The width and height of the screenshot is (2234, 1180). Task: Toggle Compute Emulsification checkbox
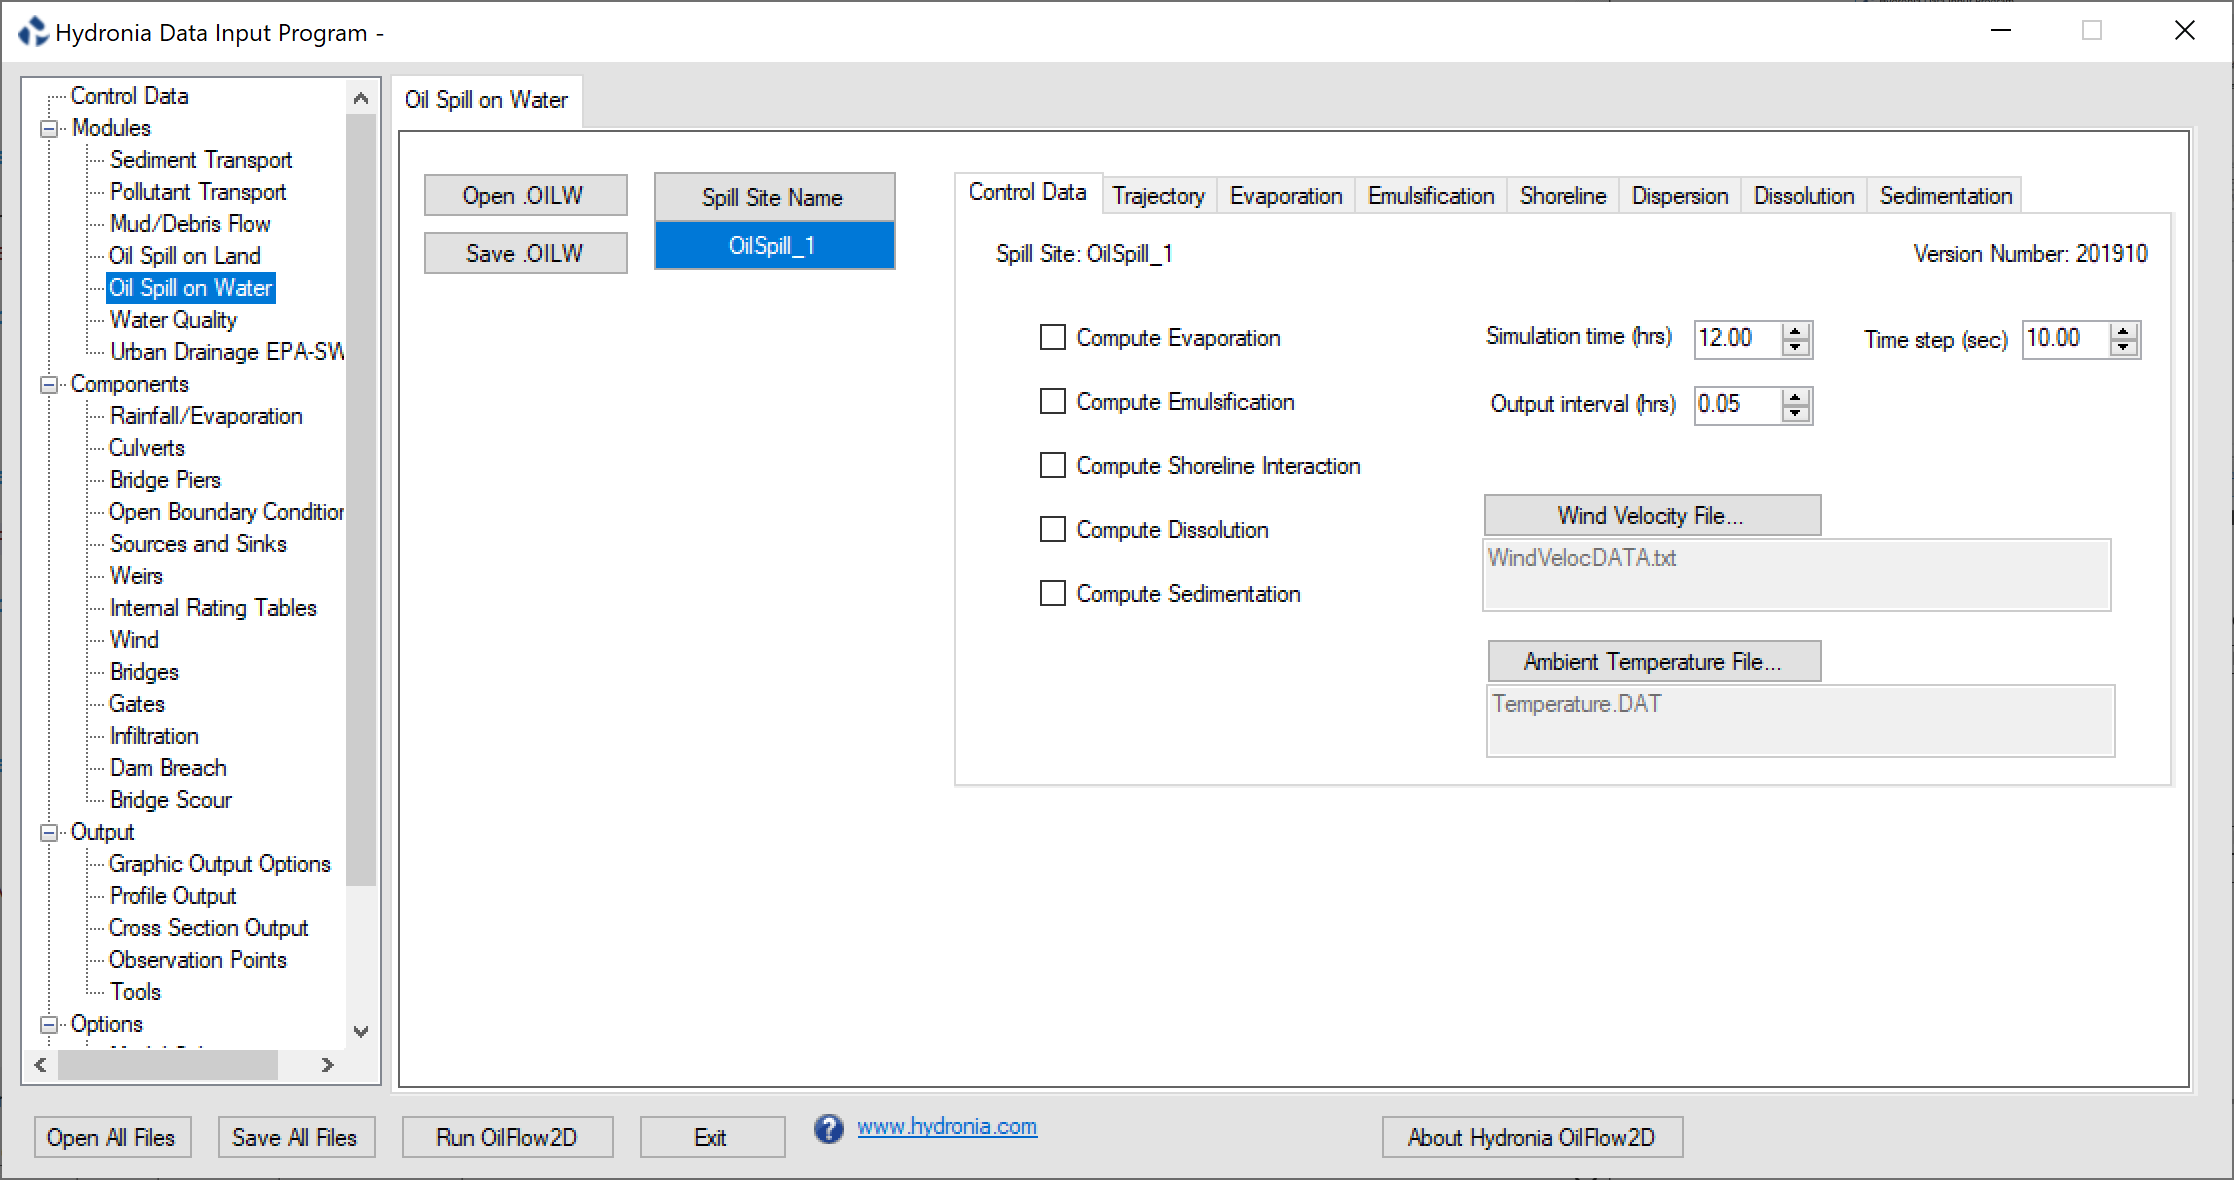[1053, 402]
